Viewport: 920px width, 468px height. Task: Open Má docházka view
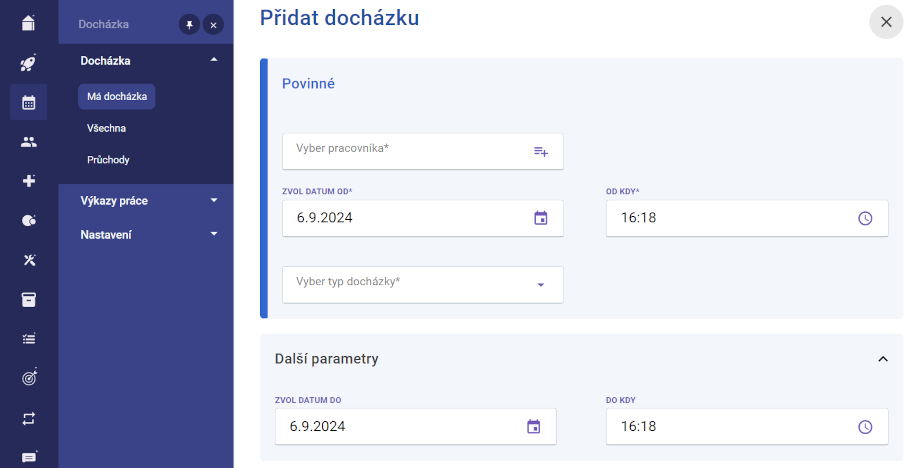(x=117, y=96)
